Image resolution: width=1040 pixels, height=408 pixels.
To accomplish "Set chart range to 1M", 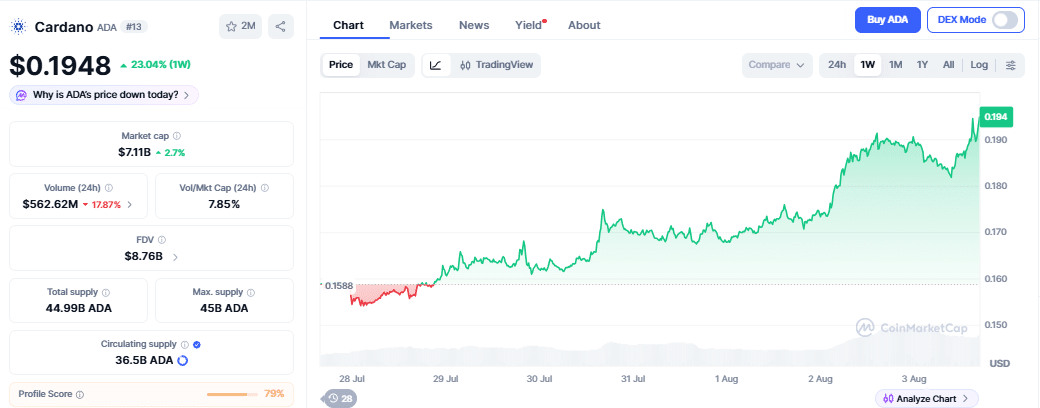I will click(895, 65).
